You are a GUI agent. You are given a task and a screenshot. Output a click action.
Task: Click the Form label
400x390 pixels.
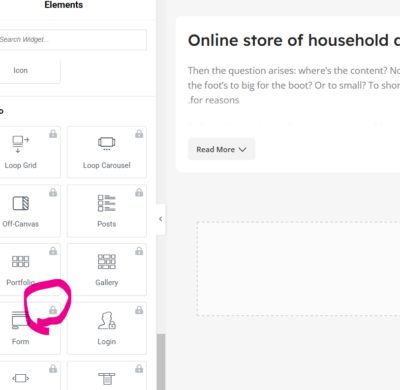coord(21,342)
